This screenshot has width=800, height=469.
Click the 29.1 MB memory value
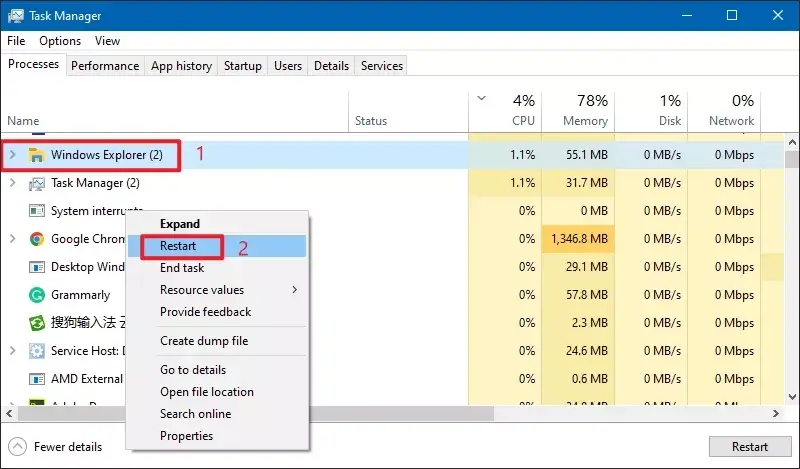coord(587,267)
